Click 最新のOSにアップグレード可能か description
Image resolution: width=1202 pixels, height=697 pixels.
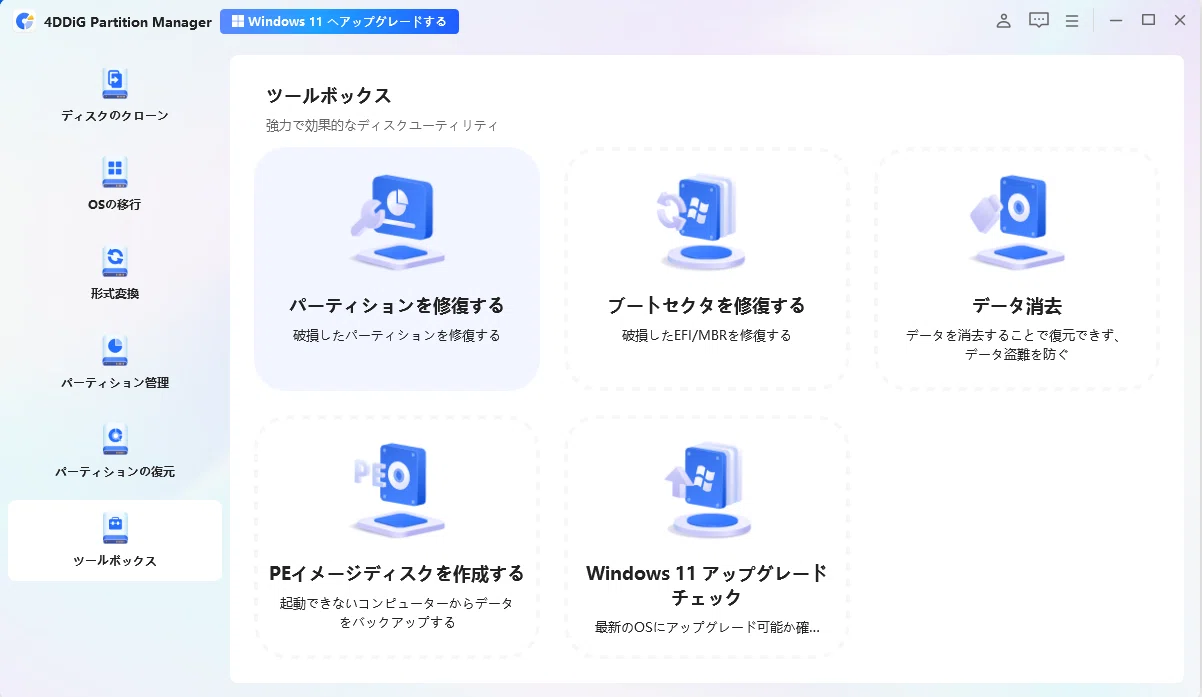click(x=706, y=628)
